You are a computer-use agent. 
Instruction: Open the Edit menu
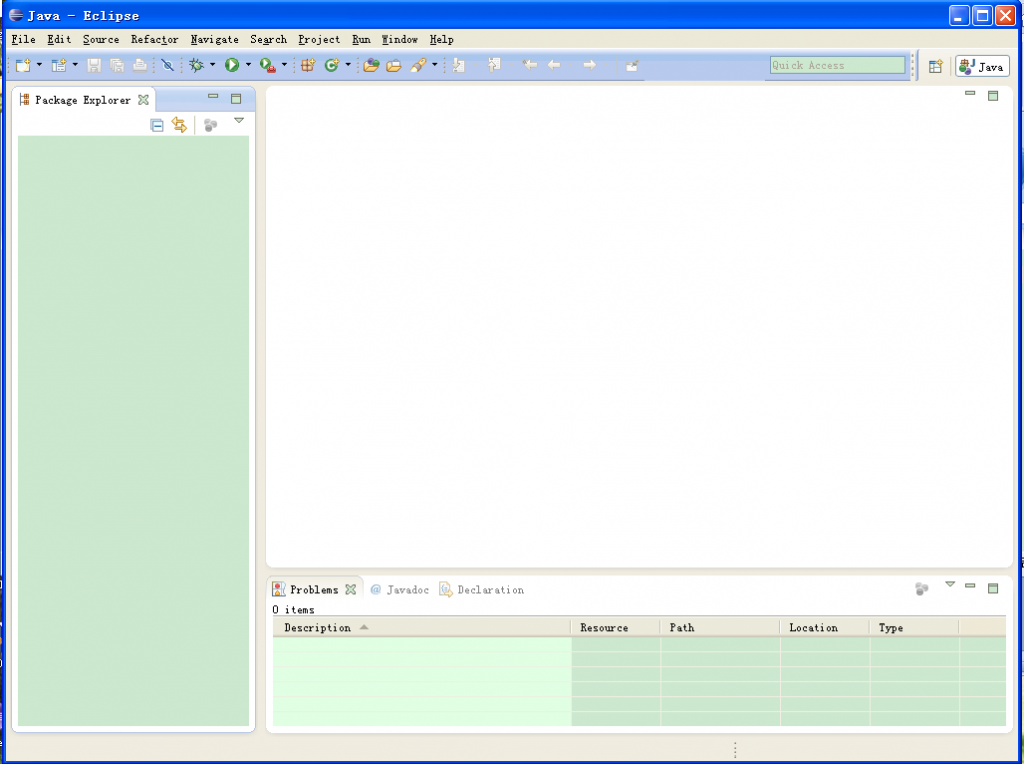pos(59,39)
